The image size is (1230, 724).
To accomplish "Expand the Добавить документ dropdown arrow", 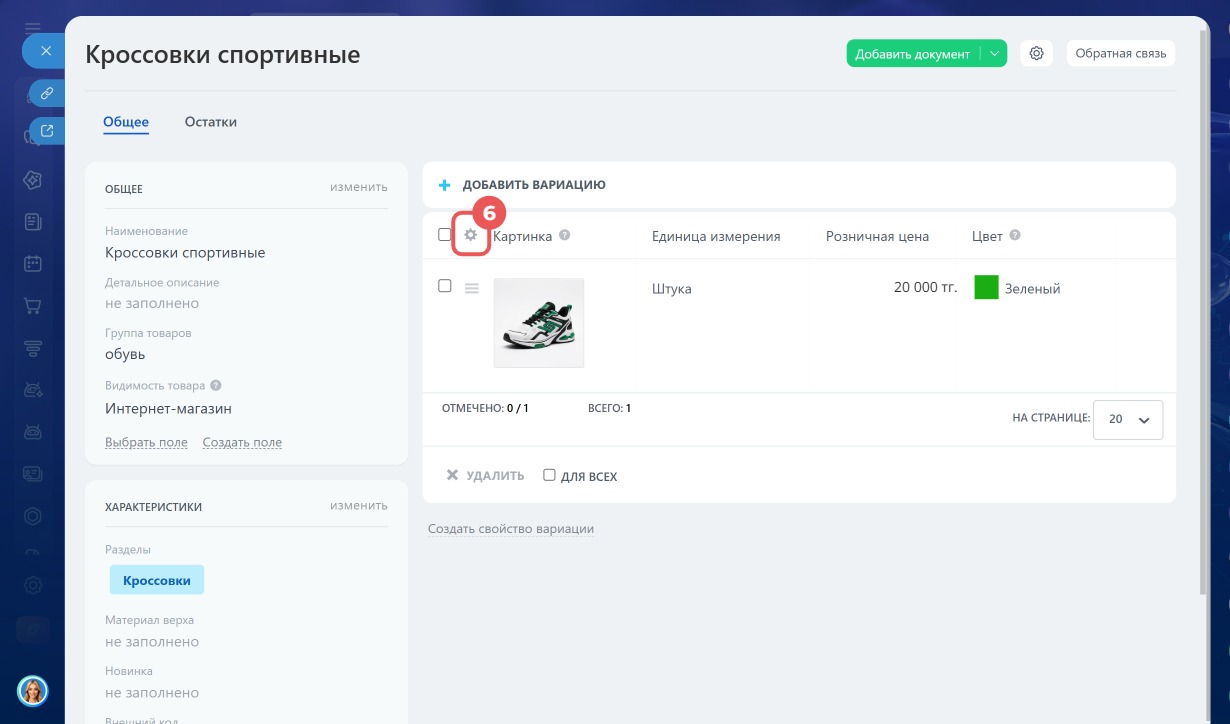I will click(994, 54).
